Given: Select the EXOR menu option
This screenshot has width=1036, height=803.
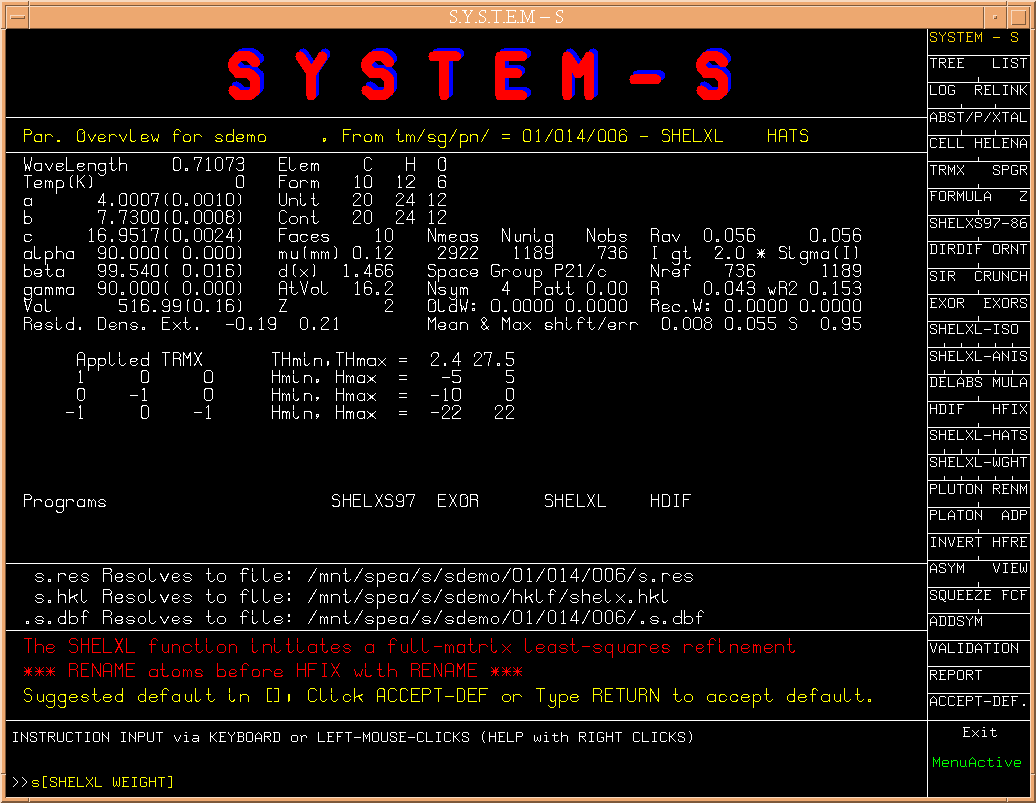Looking at the screenshot, I should coord(947,303).
